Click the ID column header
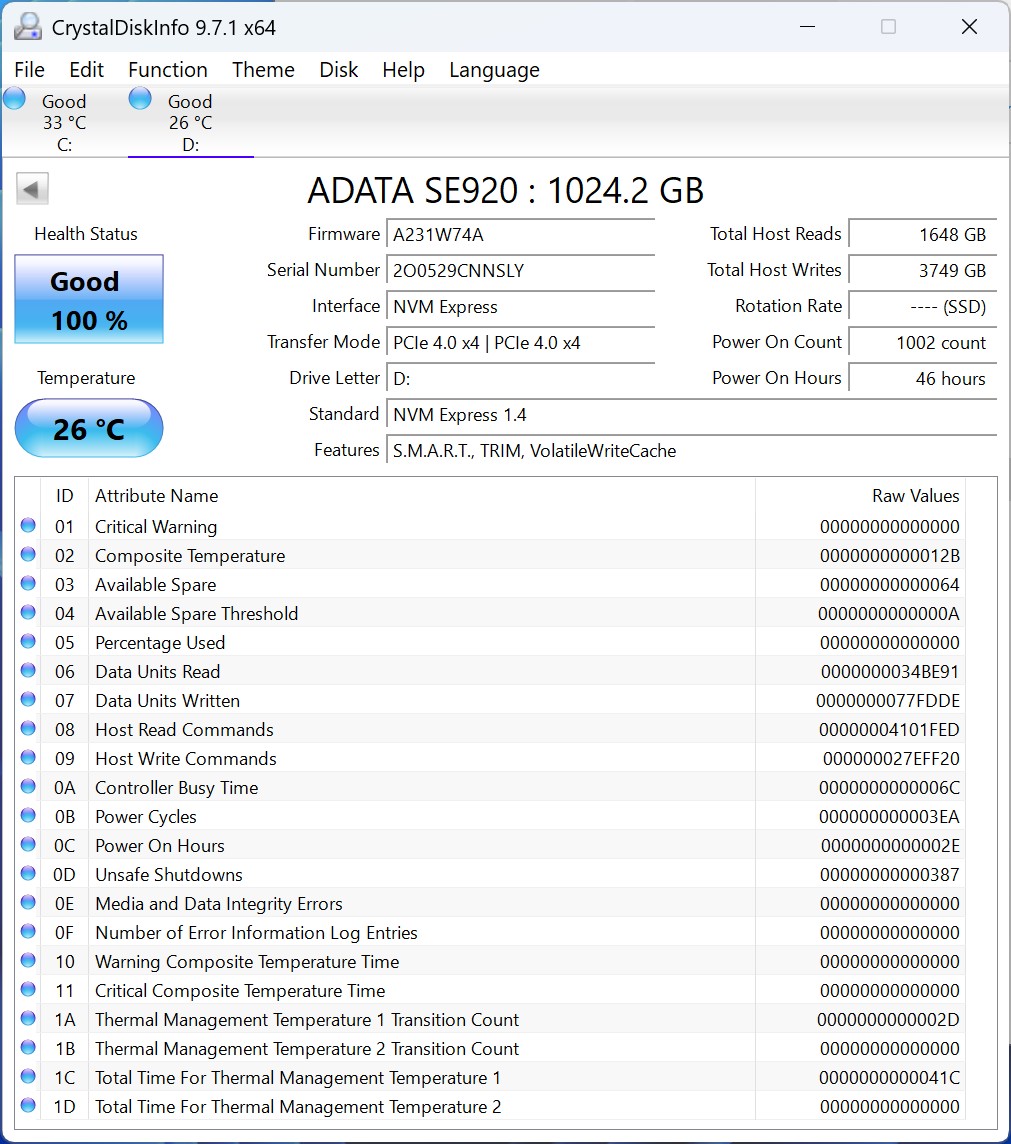Image resolution: width=1011 pixels, height=1144 pixels. [x=64, y=496]
